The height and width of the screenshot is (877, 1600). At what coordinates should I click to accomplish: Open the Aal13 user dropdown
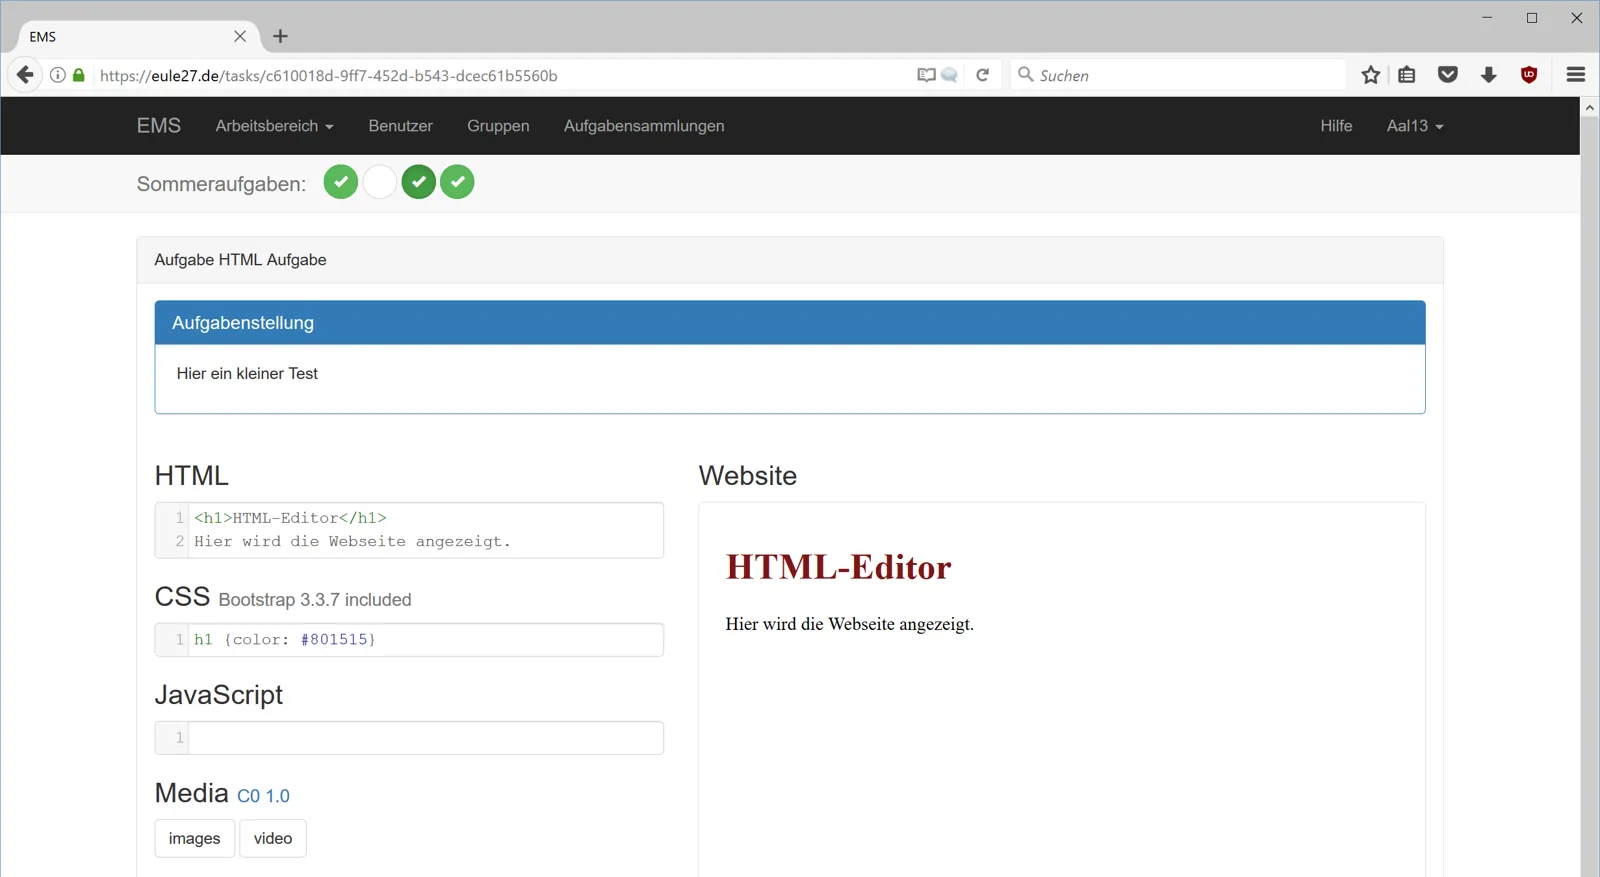coord(1415,126)
